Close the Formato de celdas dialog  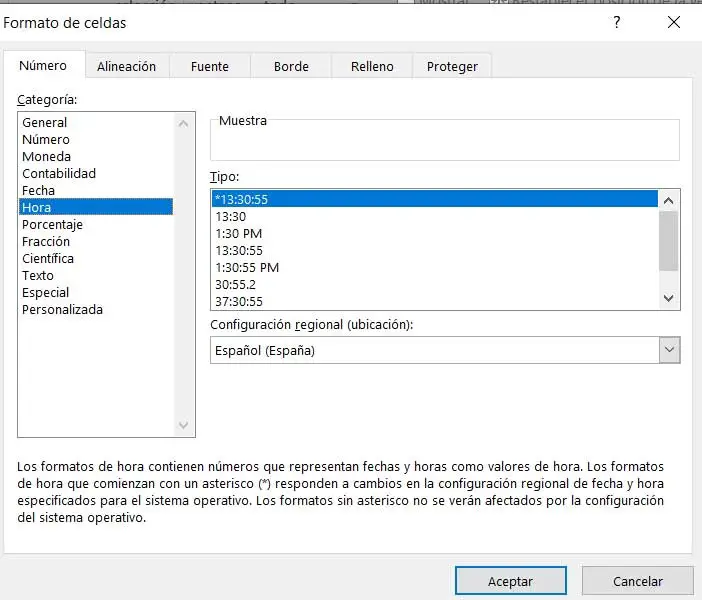[673, 22]
